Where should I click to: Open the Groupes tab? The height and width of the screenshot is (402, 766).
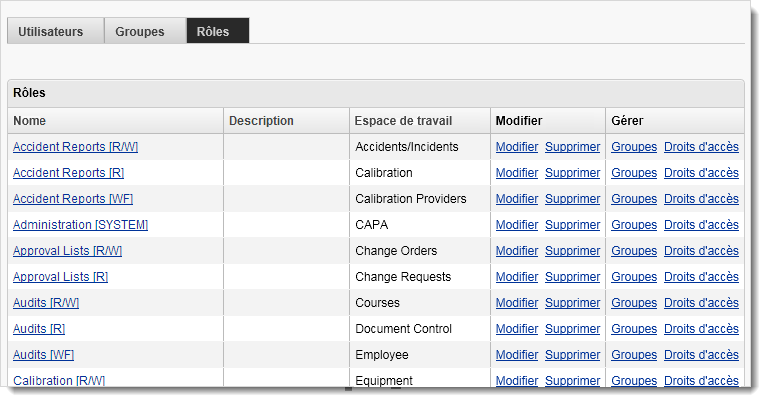[x=140, y=31]
